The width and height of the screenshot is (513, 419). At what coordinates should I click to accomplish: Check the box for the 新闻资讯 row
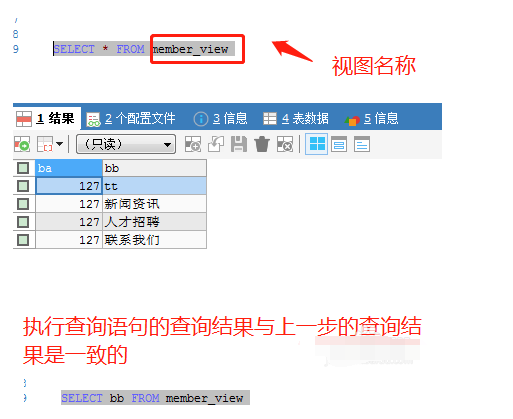coord(23,204)
